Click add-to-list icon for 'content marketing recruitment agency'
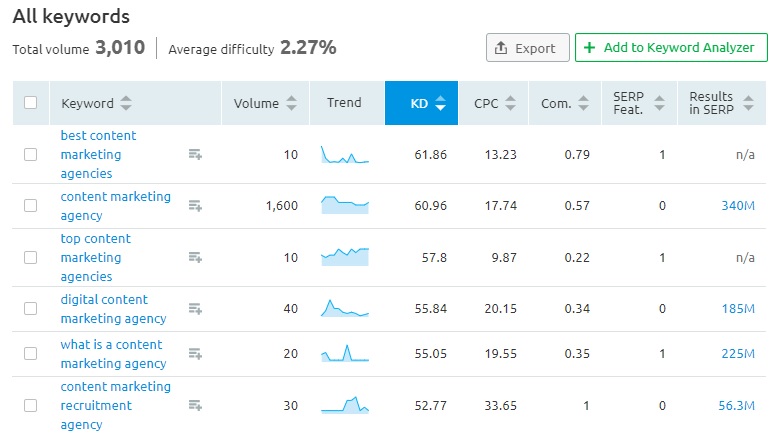 point(195,405)
